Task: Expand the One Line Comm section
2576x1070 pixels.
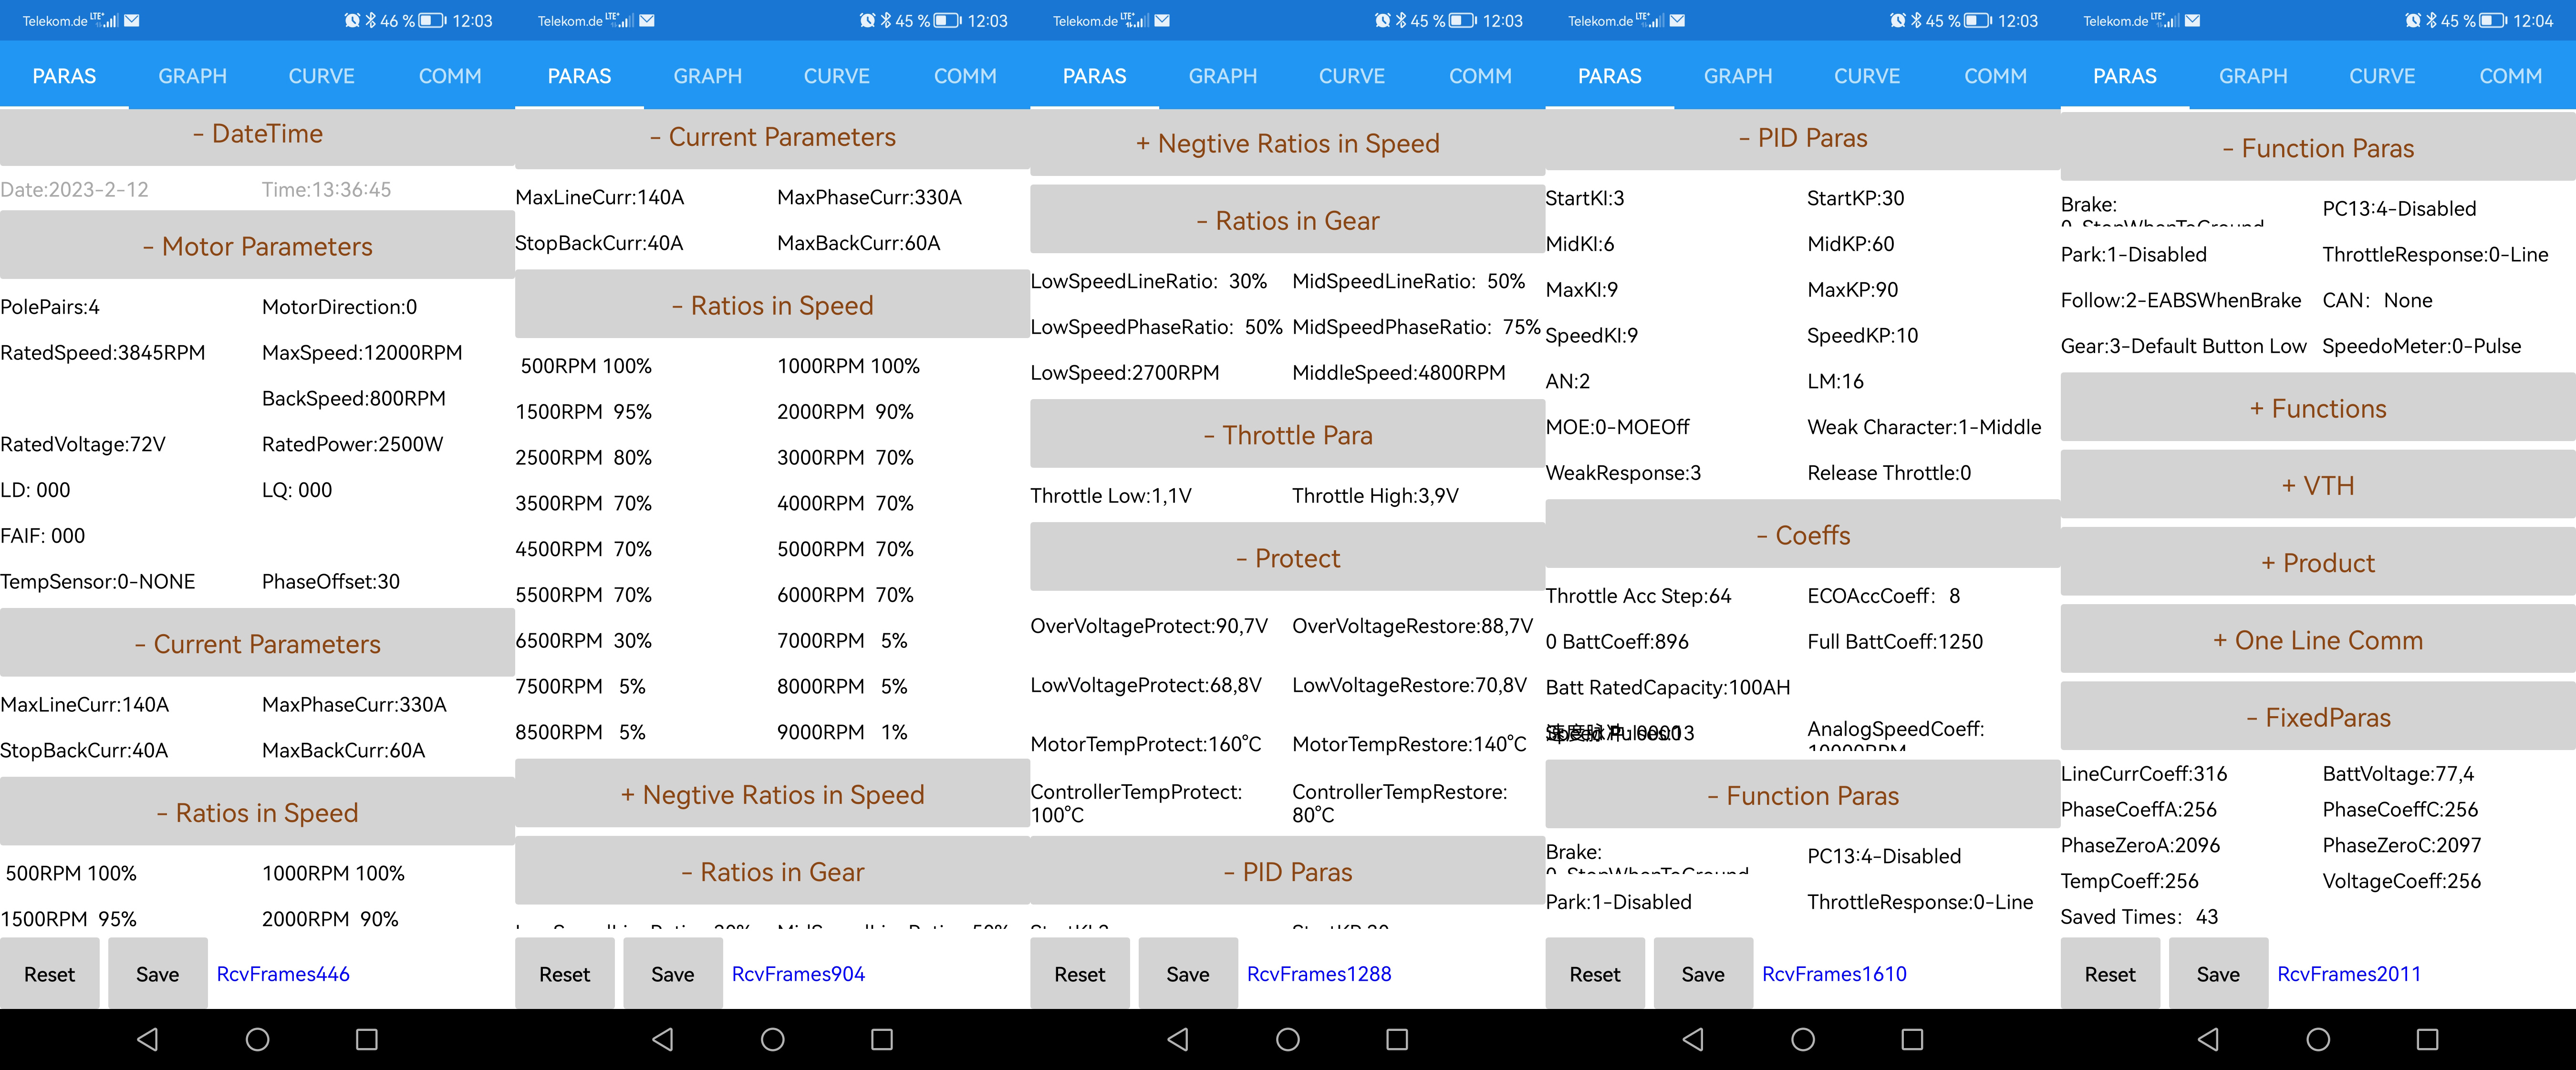Action: pos(2317,641)
